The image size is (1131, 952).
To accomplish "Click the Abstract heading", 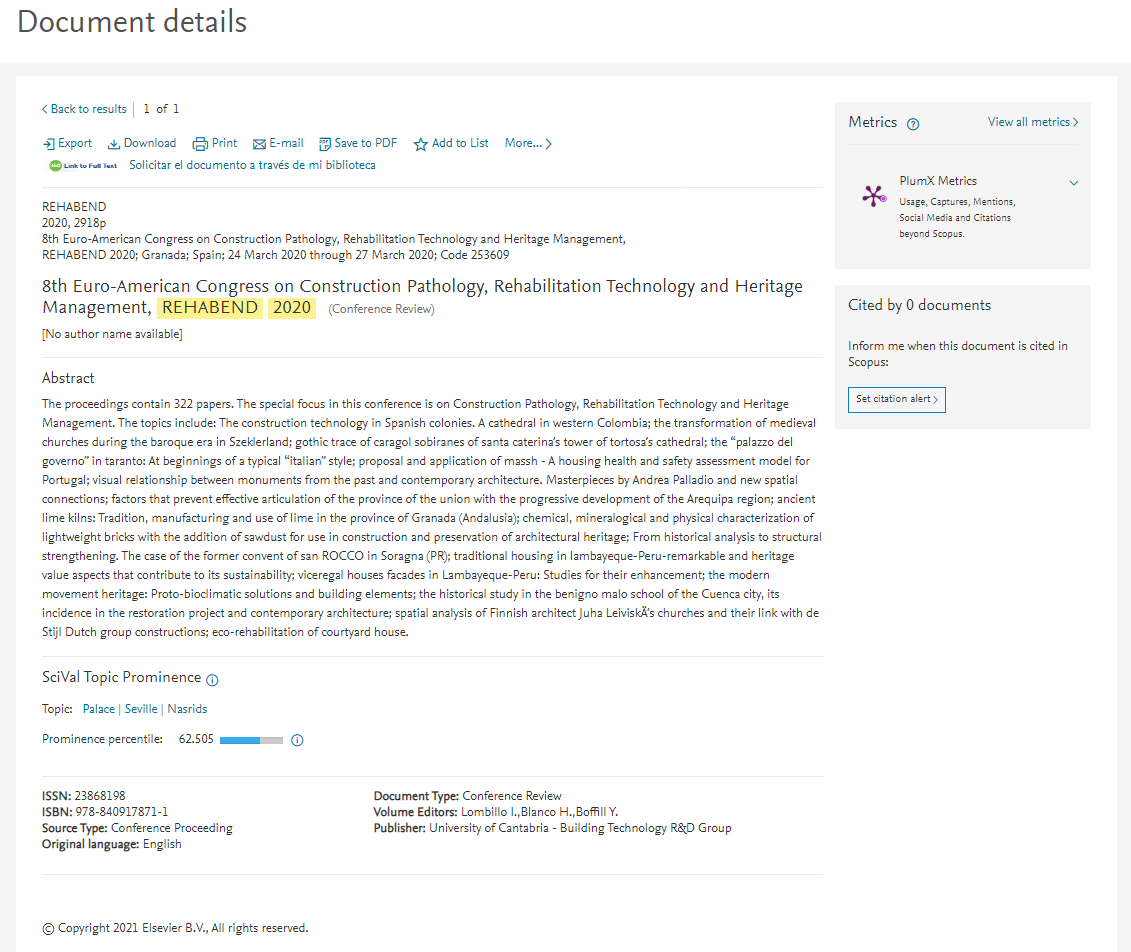I will 68,378.
